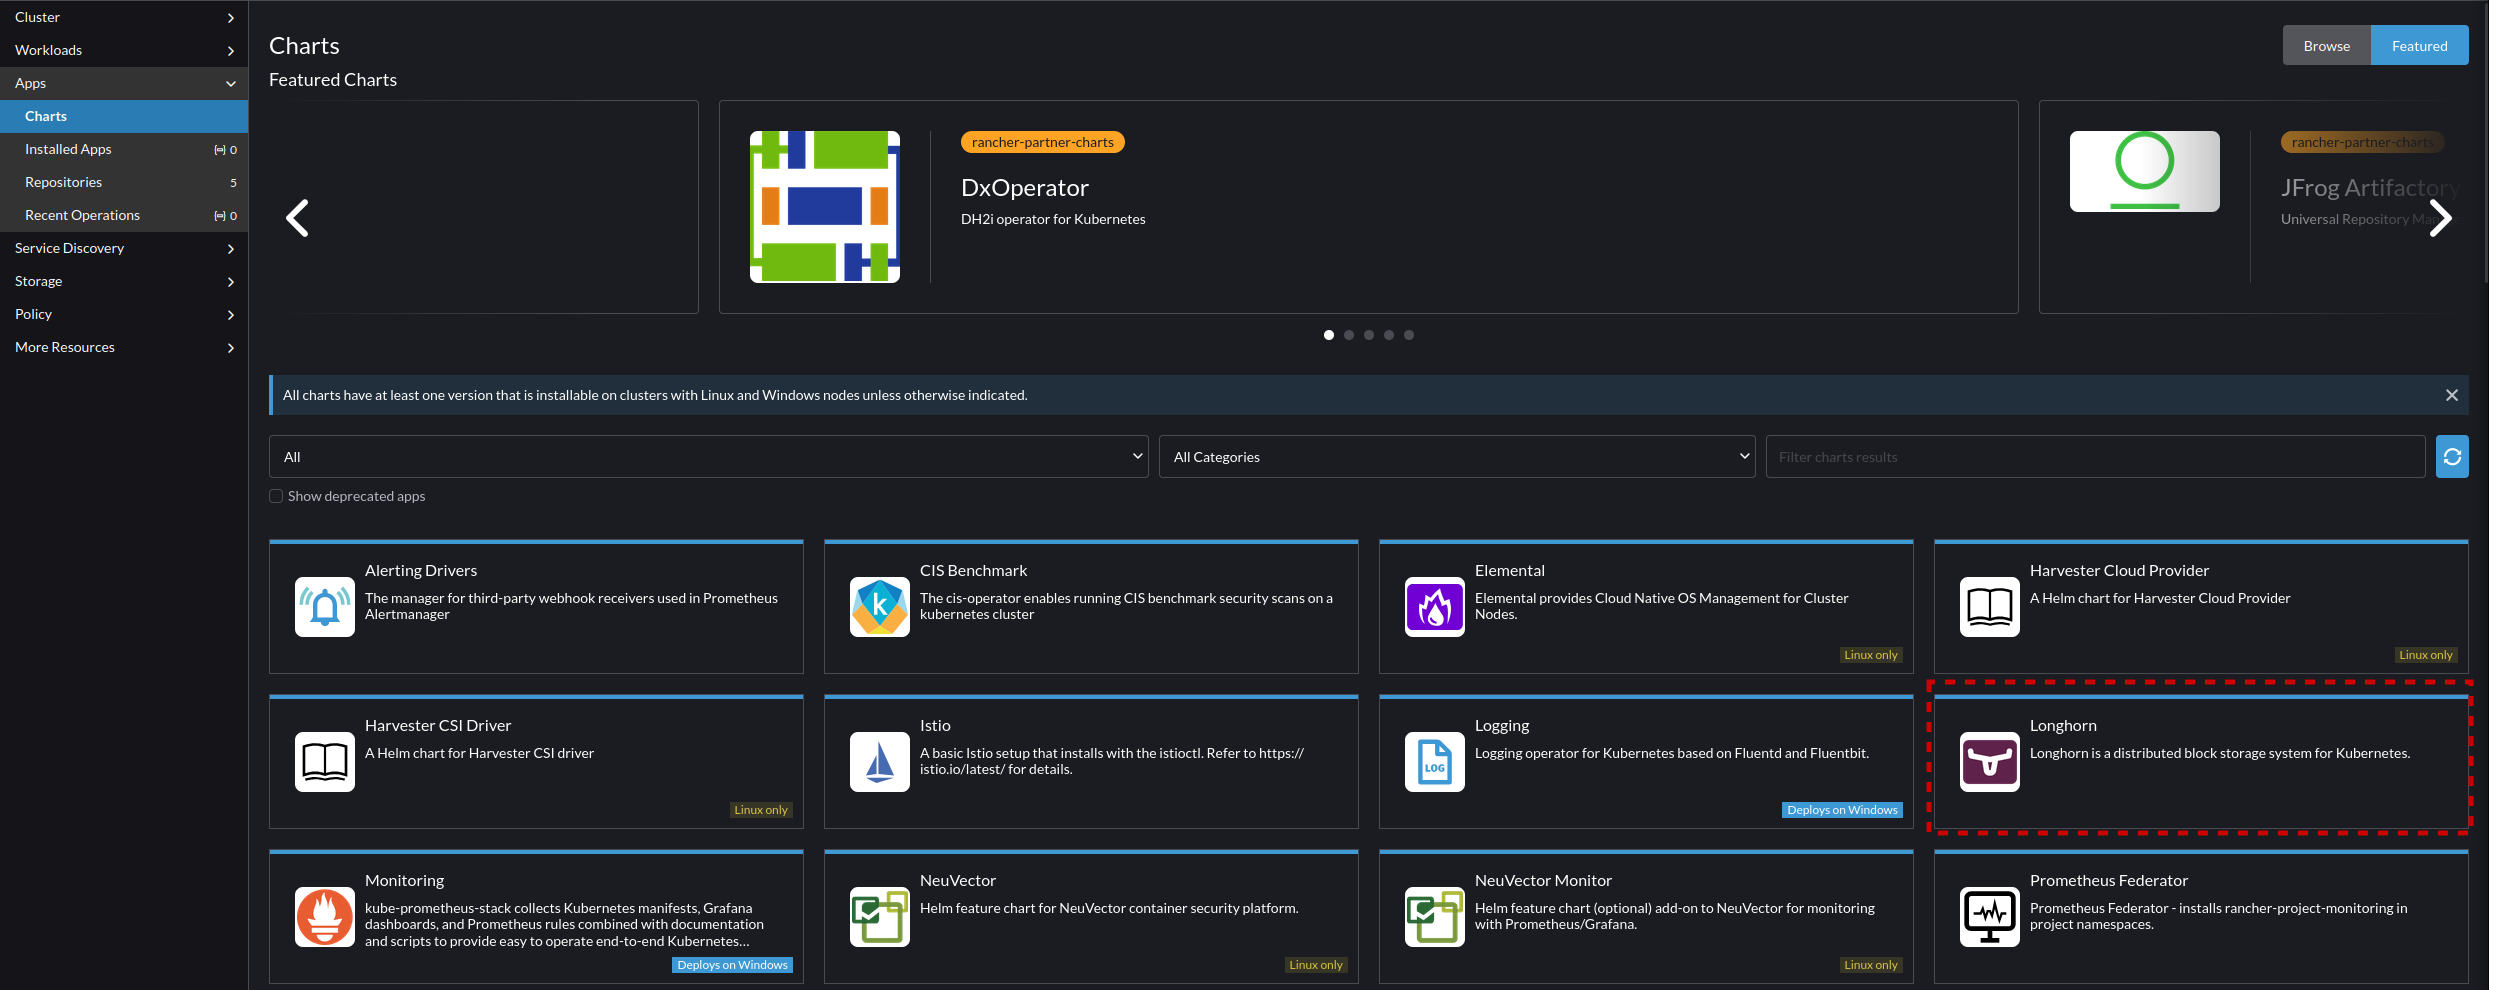Click the Alerting Drivers bell icon

[x=325, y=607]
